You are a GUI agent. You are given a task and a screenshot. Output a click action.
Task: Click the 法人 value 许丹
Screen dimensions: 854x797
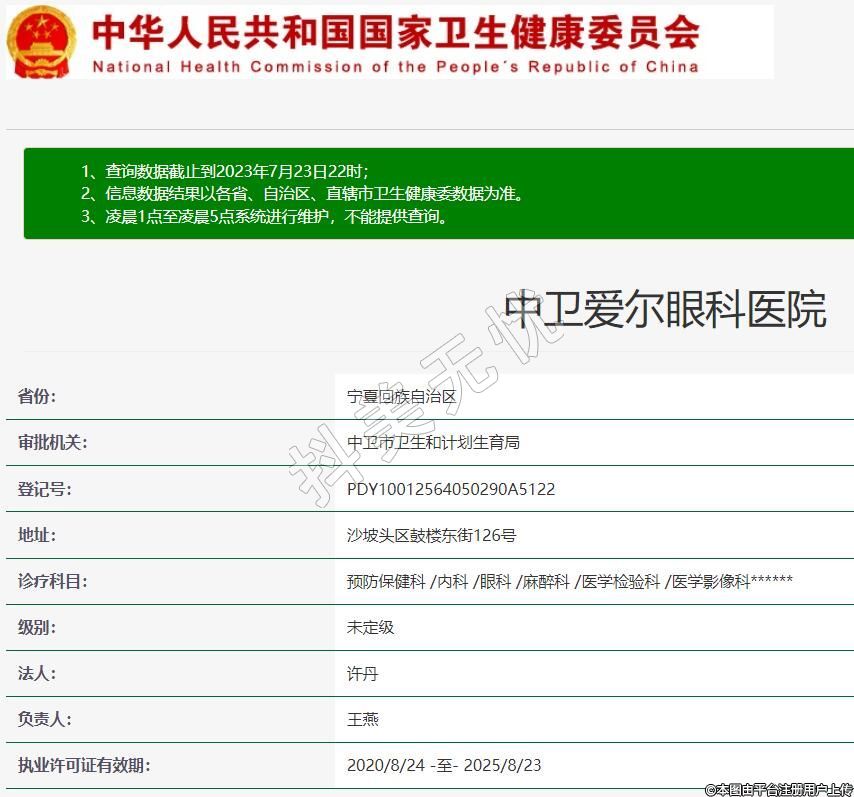[362, 674]
